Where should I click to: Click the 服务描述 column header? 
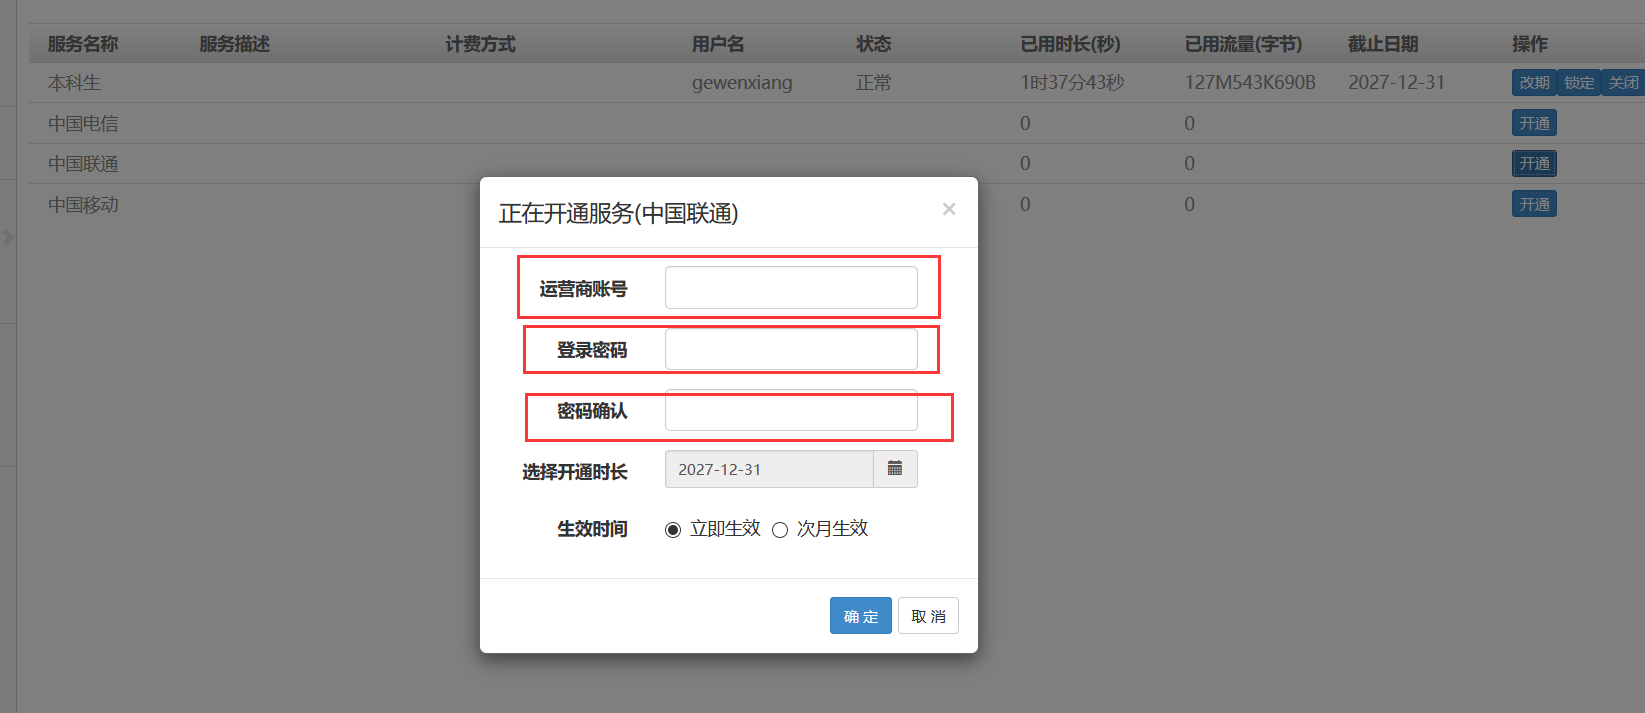click(x=235, y=44)
